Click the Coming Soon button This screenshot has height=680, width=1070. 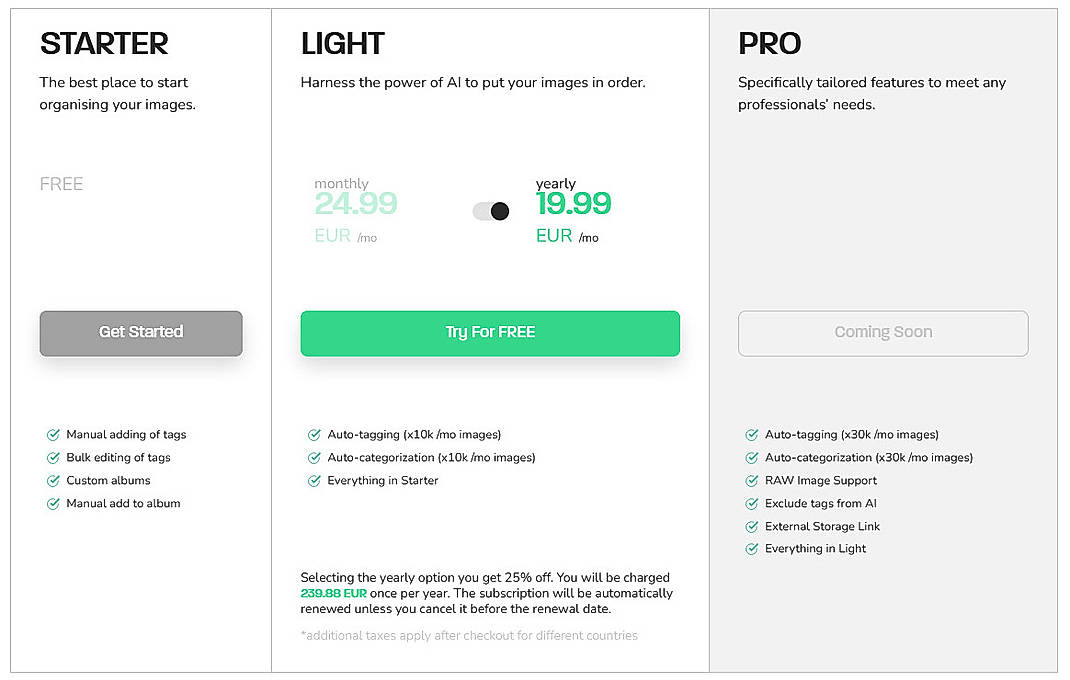click(x=883, y=333)
